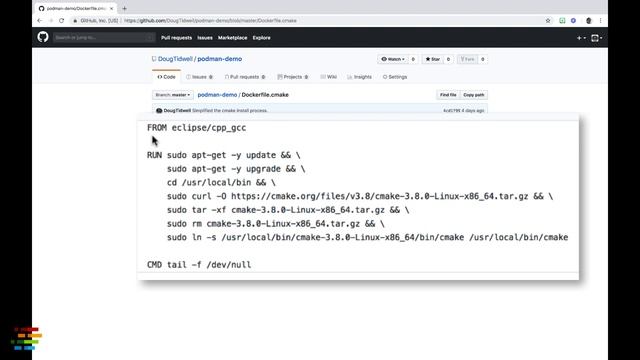Close the podman-demo browser tab
This screenshot has width=640, height=360.
(111, 8)
